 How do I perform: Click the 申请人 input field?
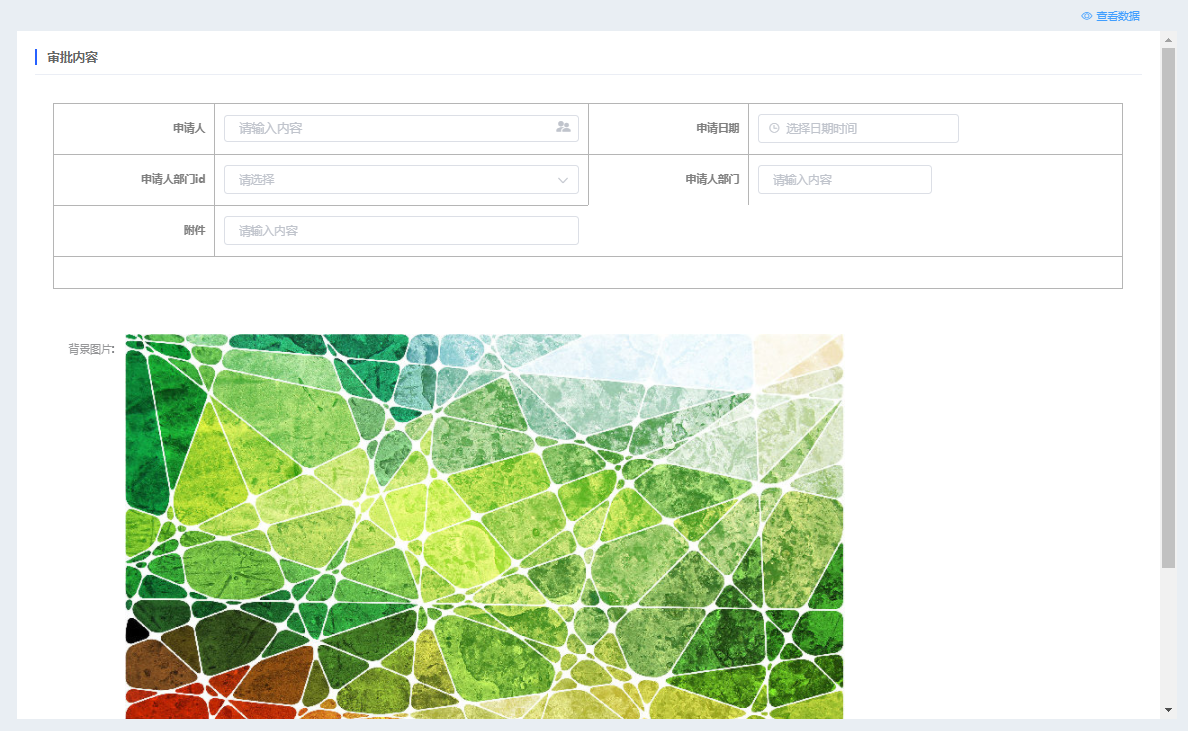coord(401,128)
